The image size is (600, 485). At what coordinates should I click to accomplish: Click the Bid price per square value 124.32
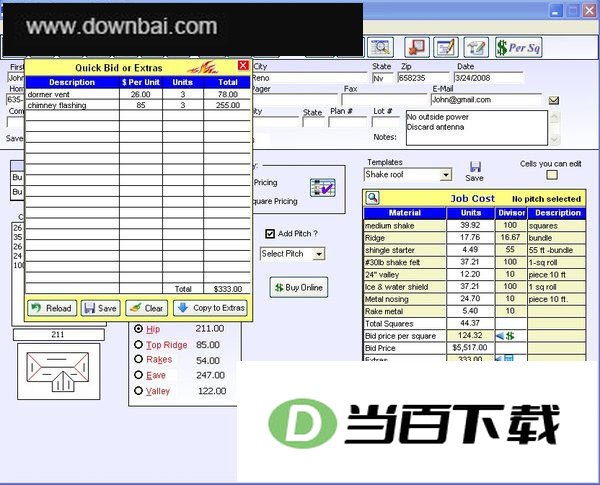470,336
